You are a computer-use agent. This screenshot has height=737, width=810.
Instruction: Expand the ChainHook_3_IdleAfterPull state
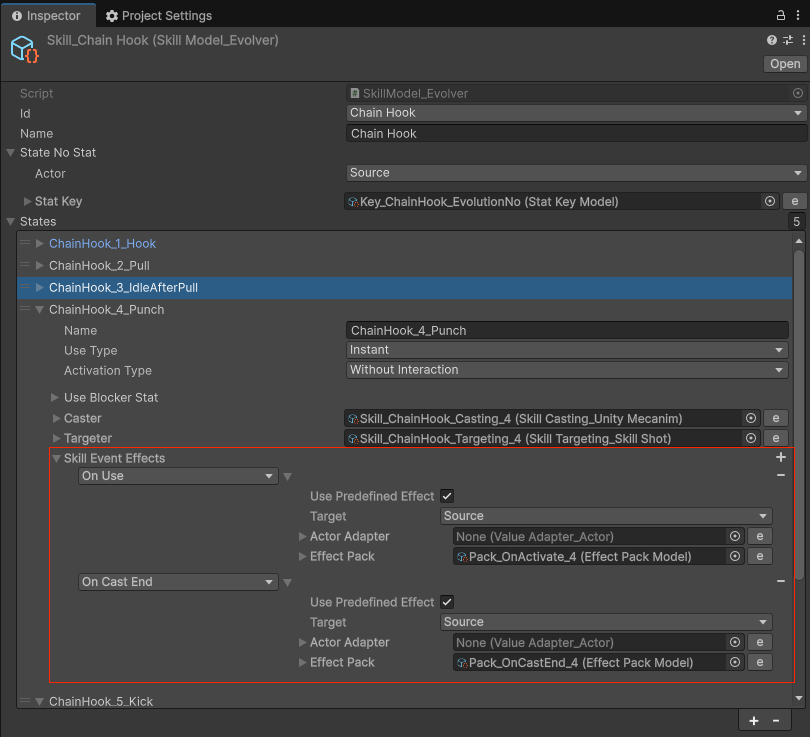[39, 287]
